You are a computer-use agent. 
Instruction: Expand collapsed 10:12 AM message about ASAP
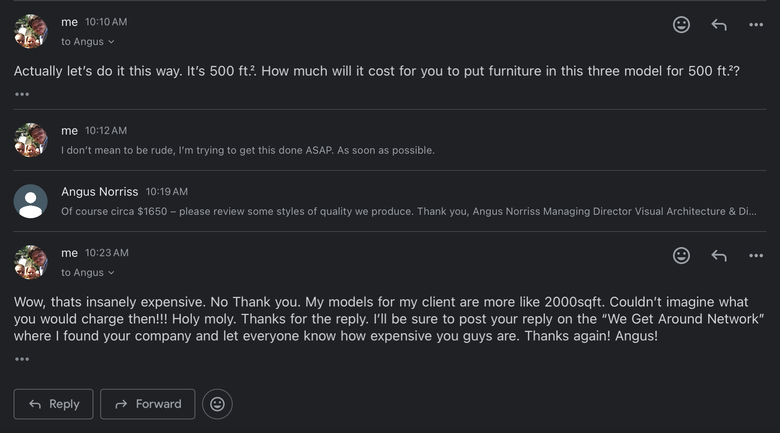point(390,140)
